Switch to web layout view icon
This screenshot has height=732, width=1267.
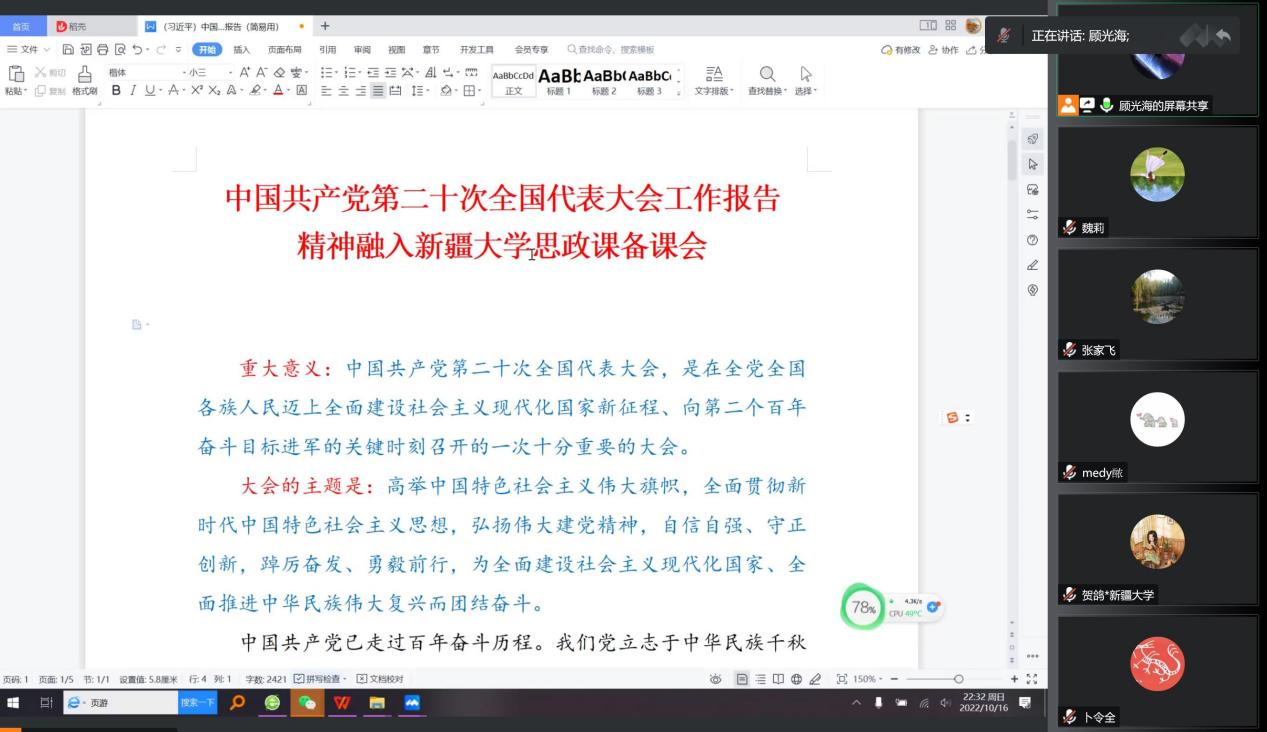click(x=796, y=679)
